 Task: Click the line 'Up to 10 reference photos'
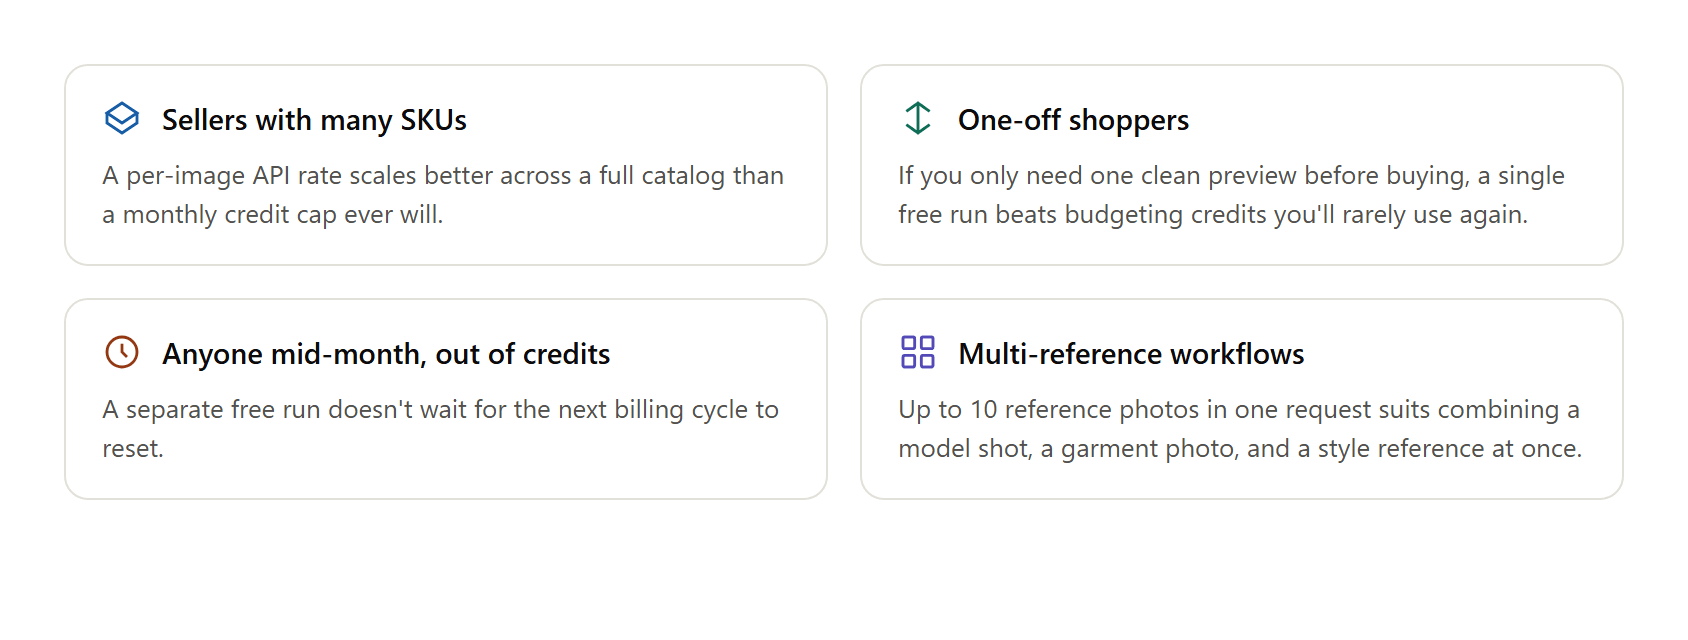click(1239, 410)
